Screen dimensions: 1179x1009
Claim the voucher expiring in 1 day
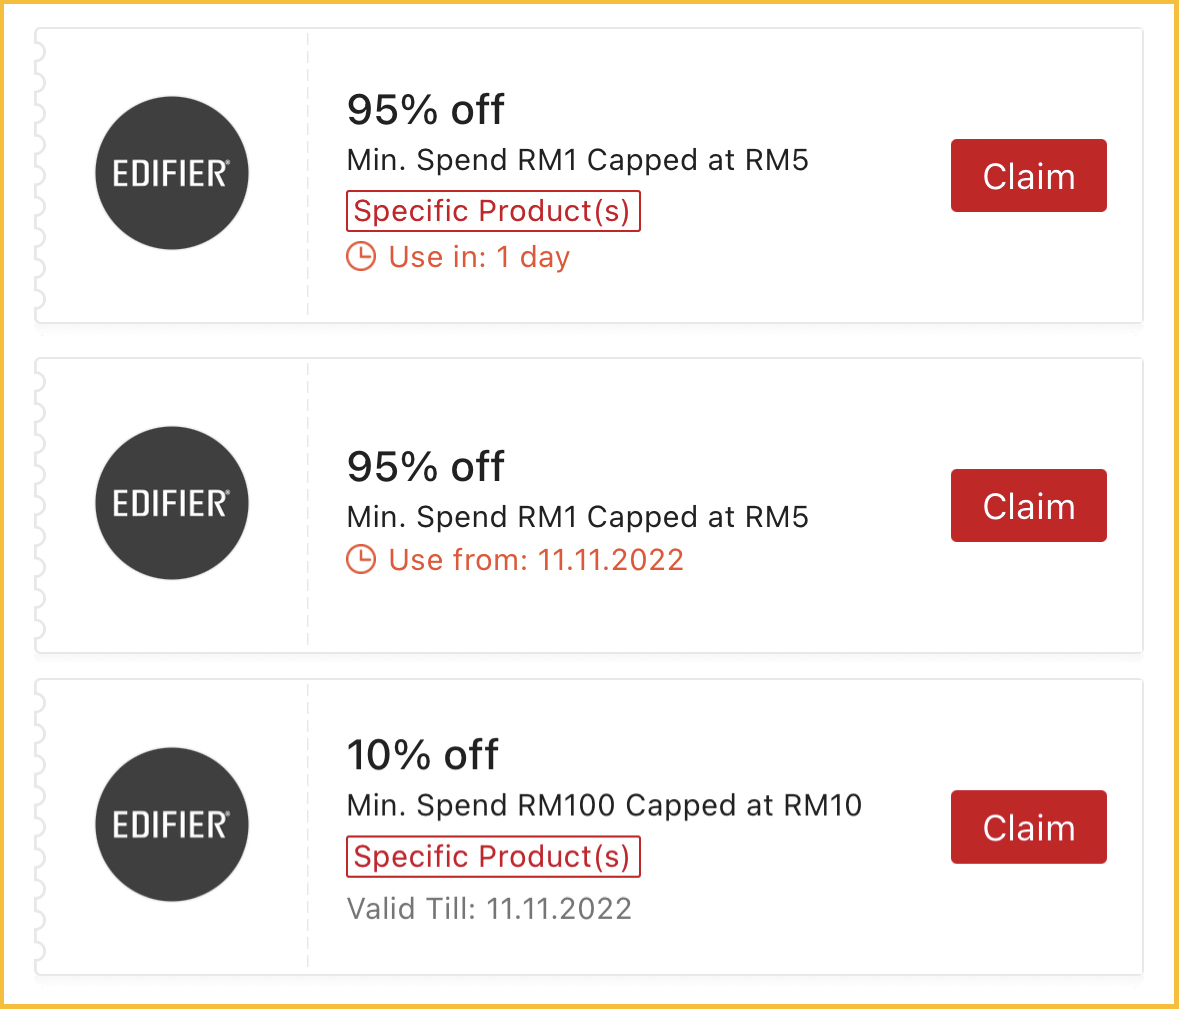coord(1028,176)
